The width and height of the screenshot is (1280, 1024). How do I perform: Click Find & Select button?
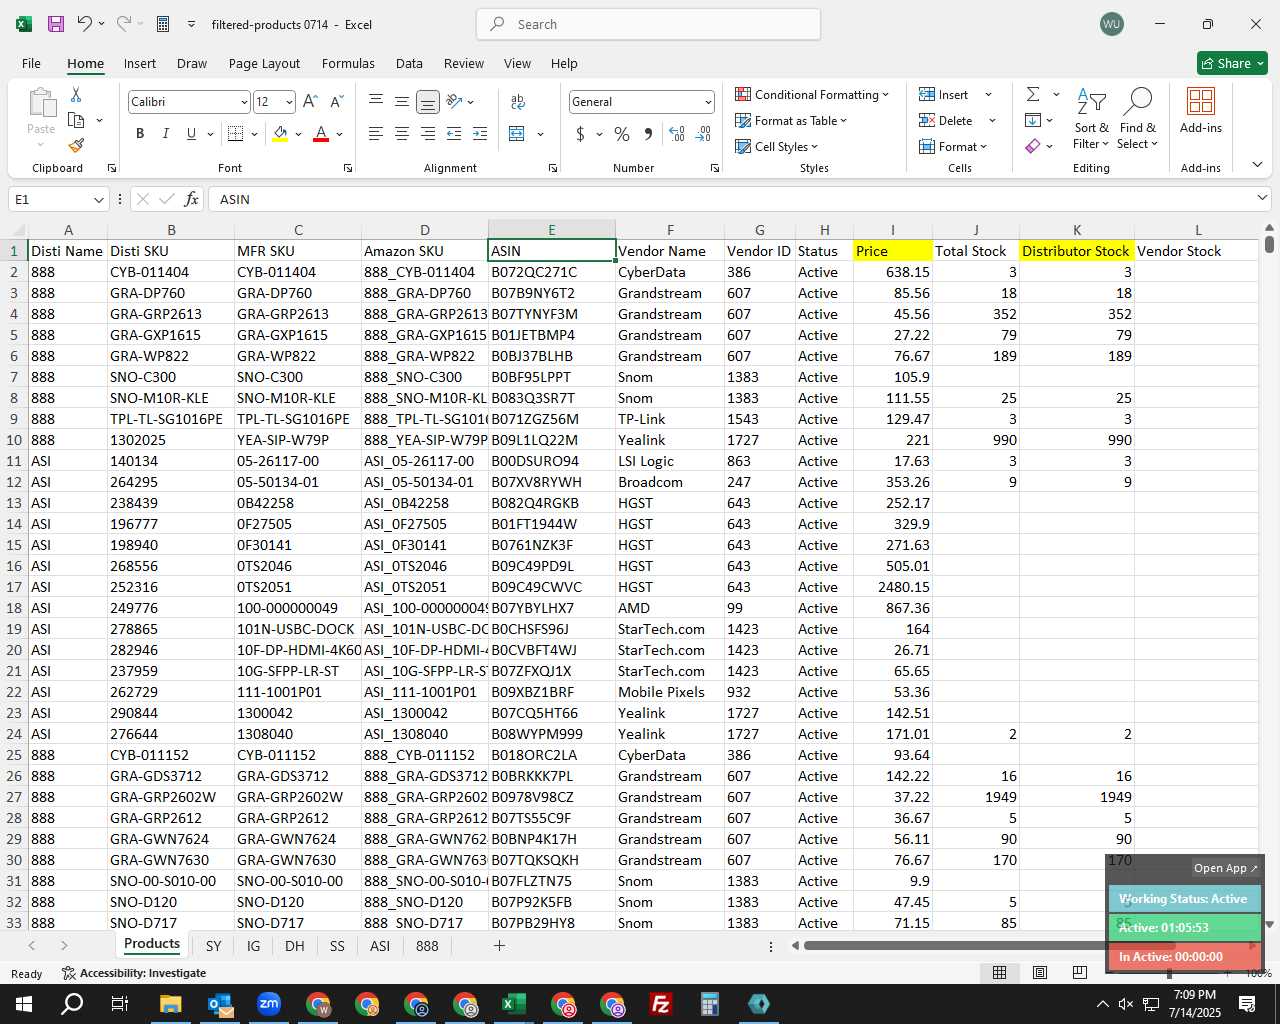(1138, 118)
